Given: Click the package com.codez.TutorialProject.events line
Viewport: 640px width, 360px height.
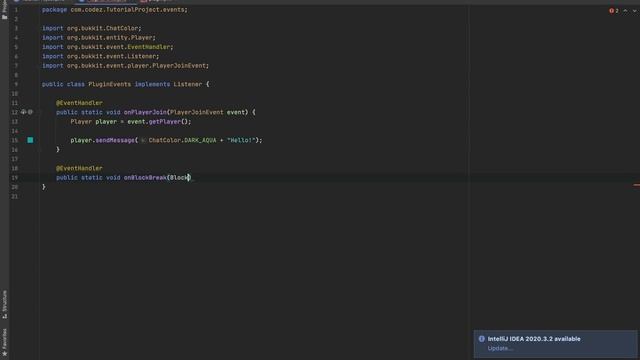Looking at the screenshot, I should (115, 9).
